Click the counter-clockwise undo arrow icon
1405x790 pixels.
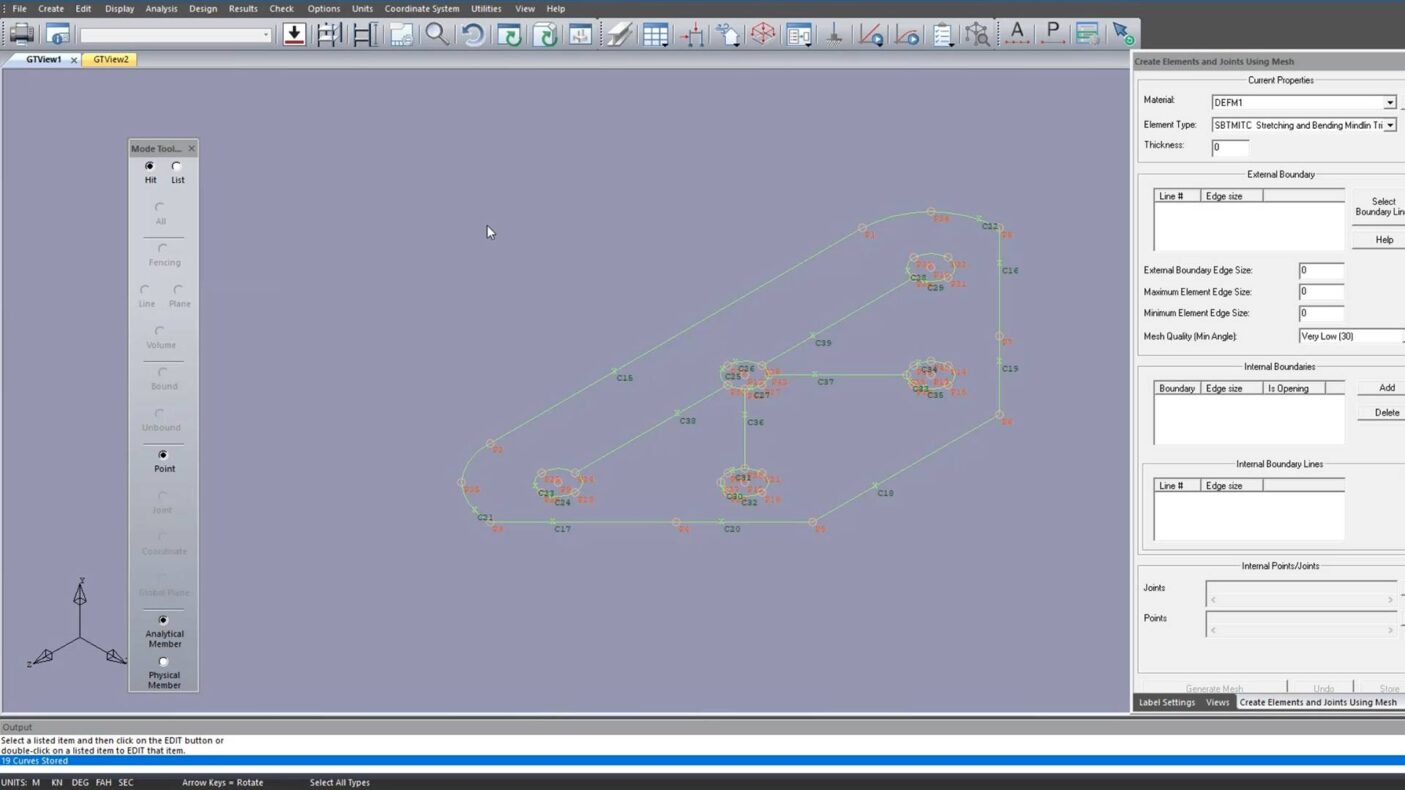pos(473,35)
